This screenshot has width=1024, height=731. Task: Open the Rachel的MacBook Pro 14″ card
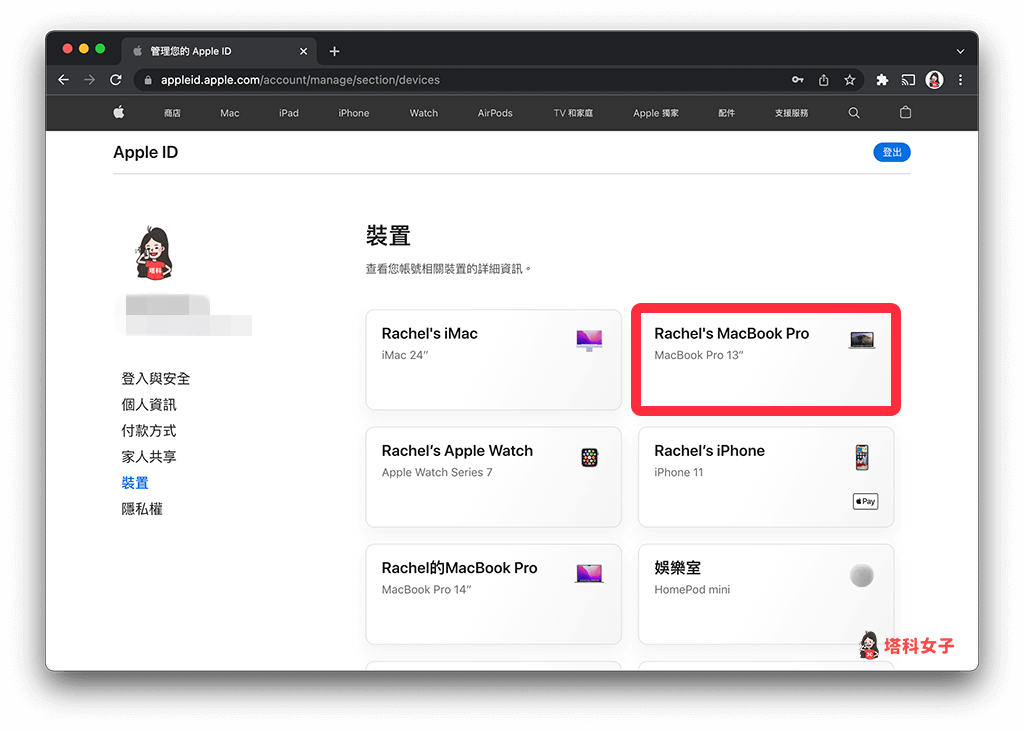[x=493, y=594]
